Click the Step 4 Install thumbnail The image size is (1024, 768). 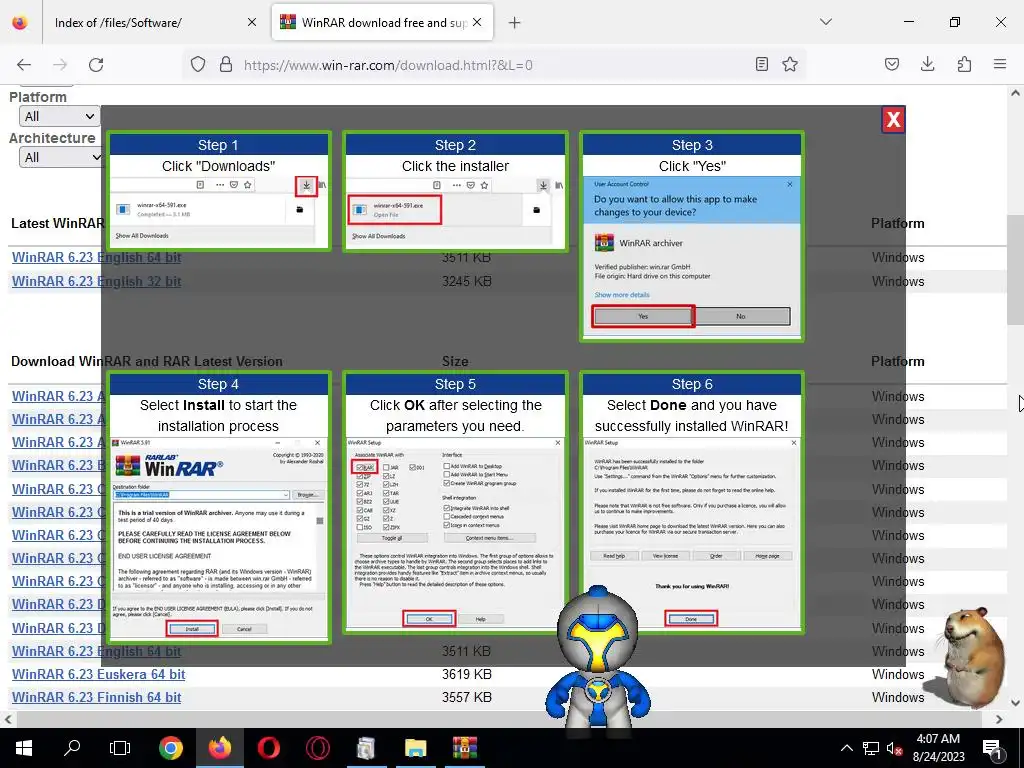tap(219, 507)
